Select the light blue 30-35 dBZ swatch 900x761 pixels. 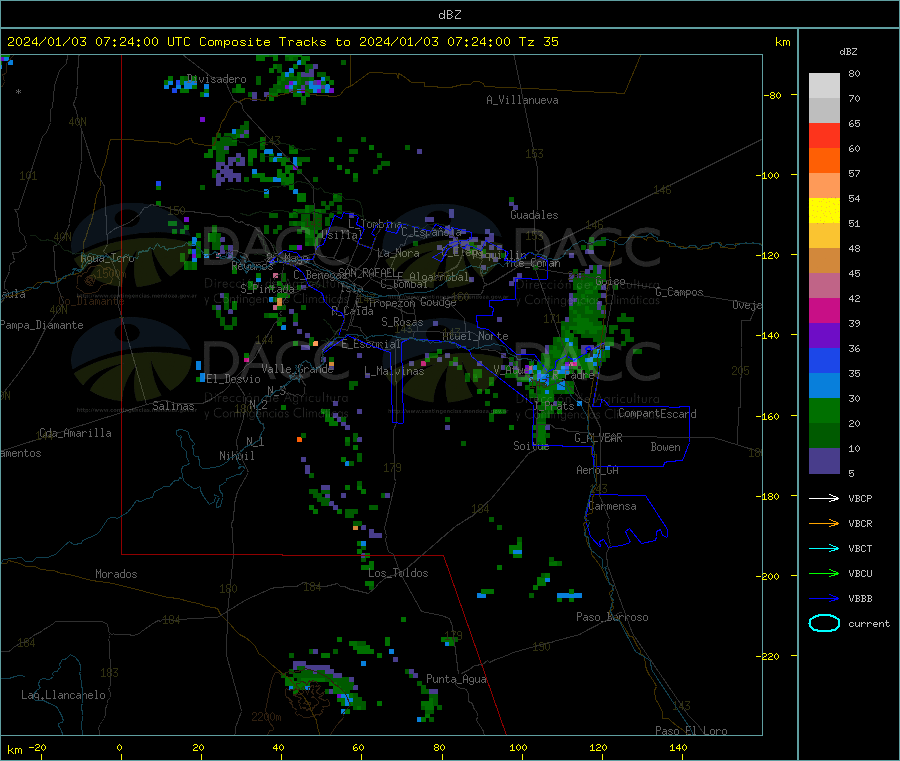824,385
